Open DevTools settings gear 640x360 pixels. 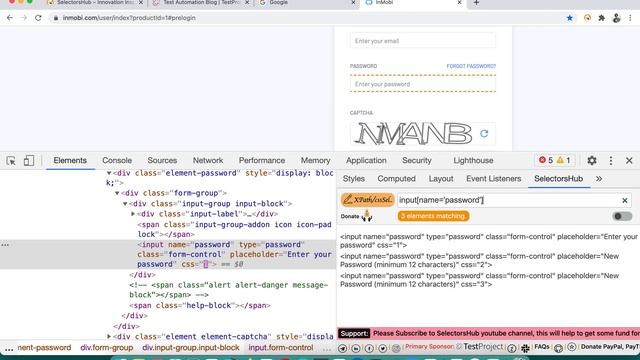(x=592, y=160)
